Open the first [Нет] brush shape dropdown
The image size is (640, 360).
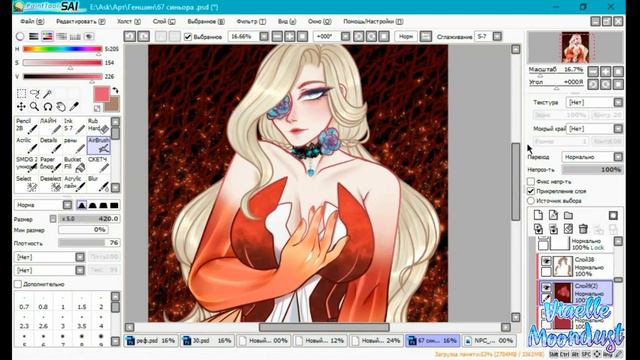[x=80, y=257]
